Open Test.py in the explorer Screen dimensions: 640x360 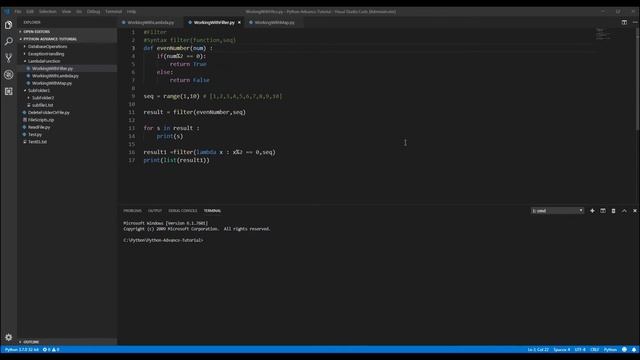point(67,134)
